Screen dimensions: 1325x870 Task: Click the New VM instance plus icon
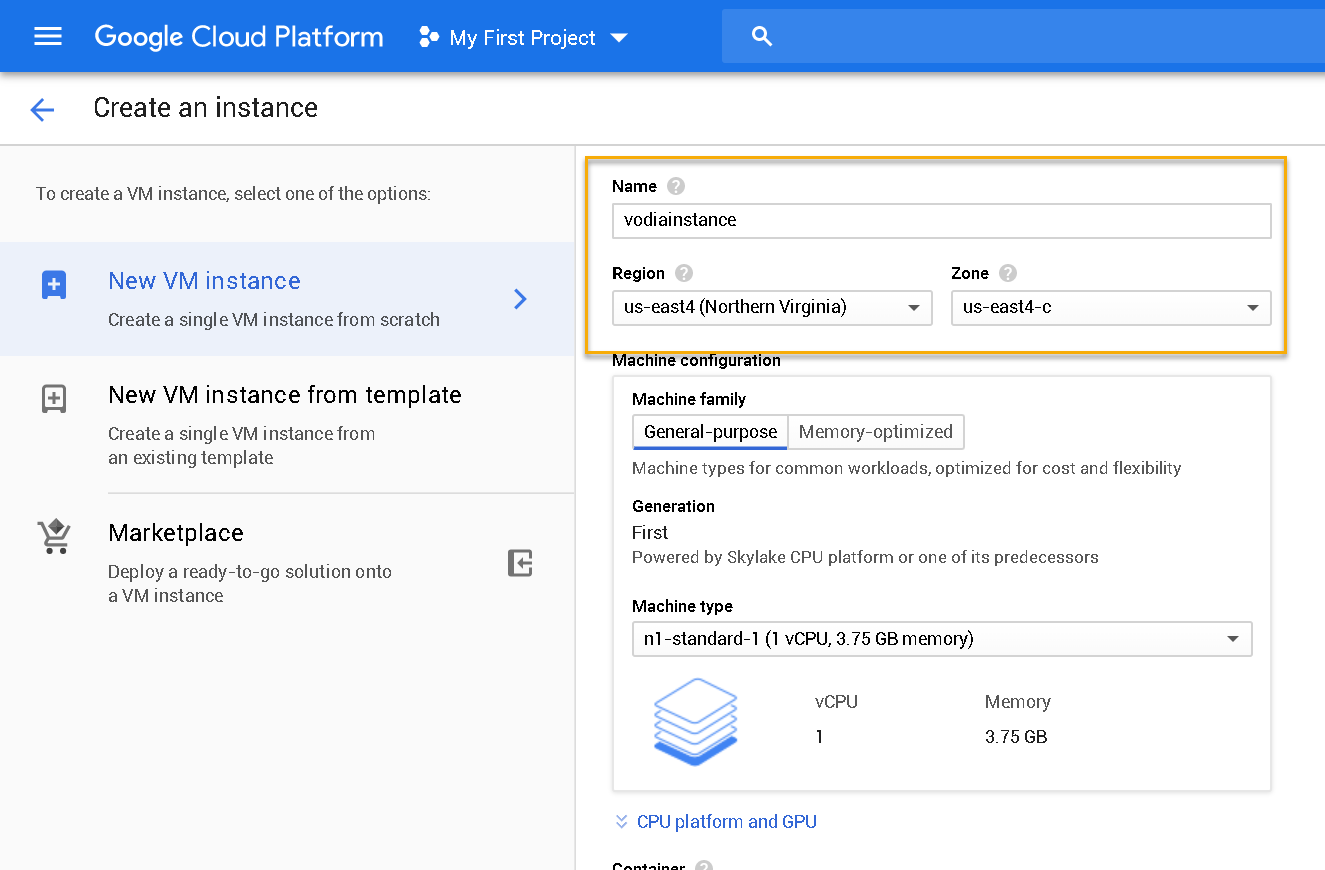coord(54,285)
